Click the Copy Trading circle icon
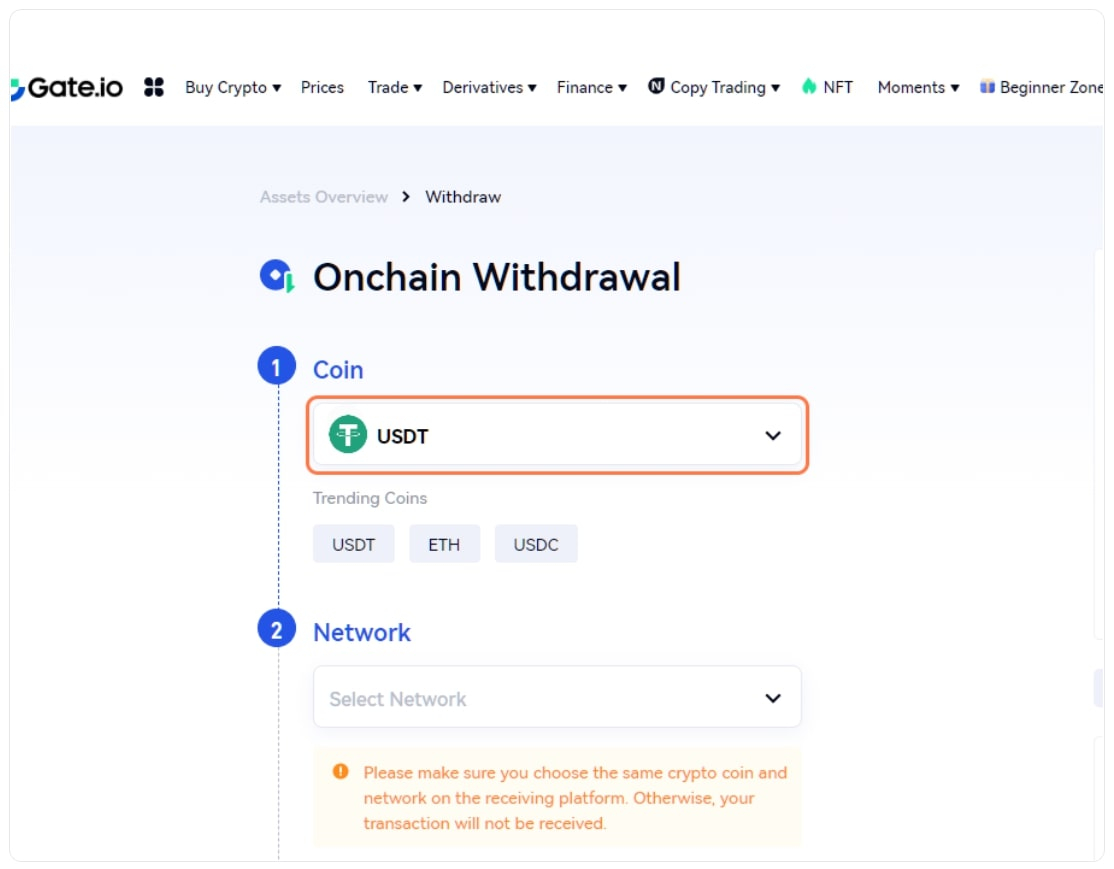Image resolution: width=1114 pixels, height=869 pixels. [655, 87]
